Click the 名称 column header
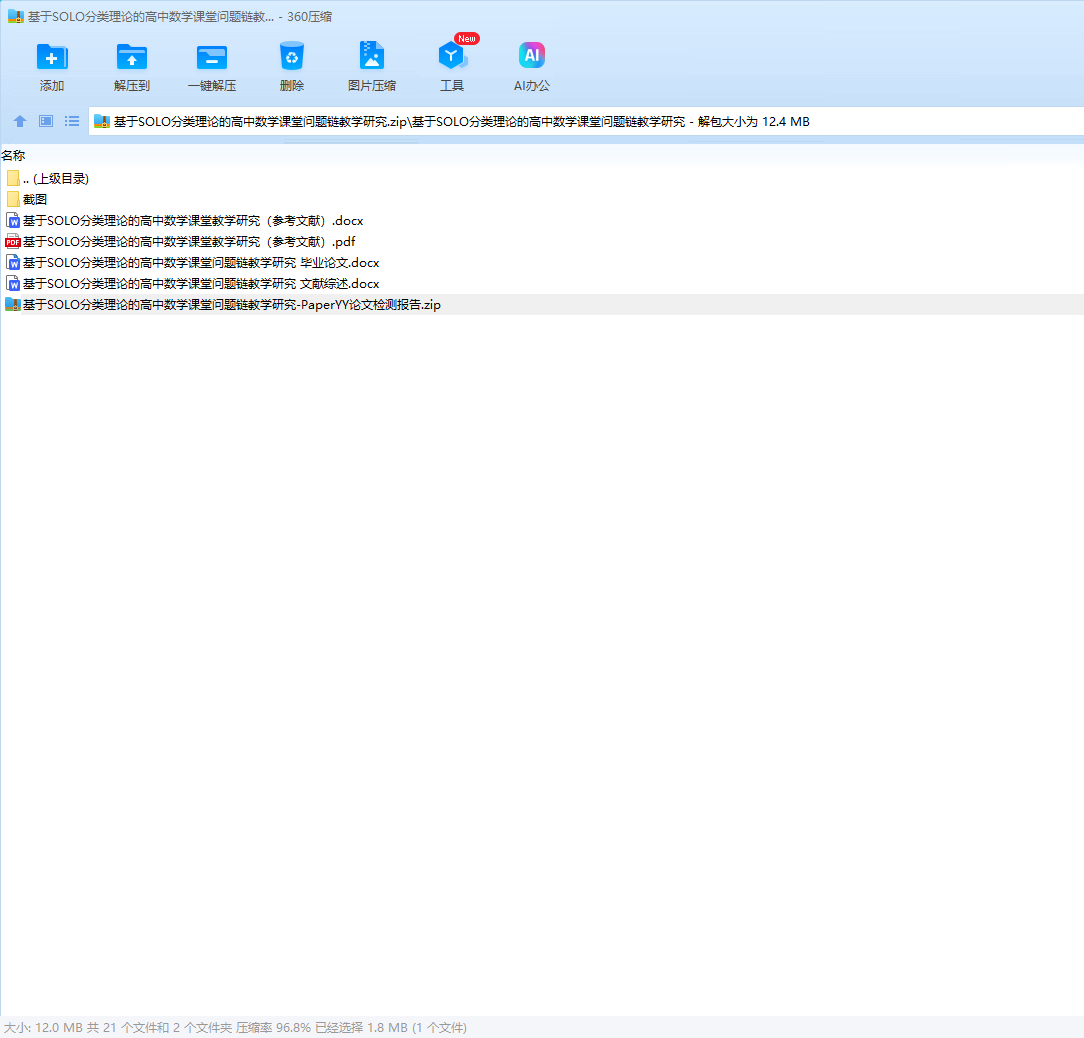Viewport: 1084px width, 1038px height. click(13, 156)
